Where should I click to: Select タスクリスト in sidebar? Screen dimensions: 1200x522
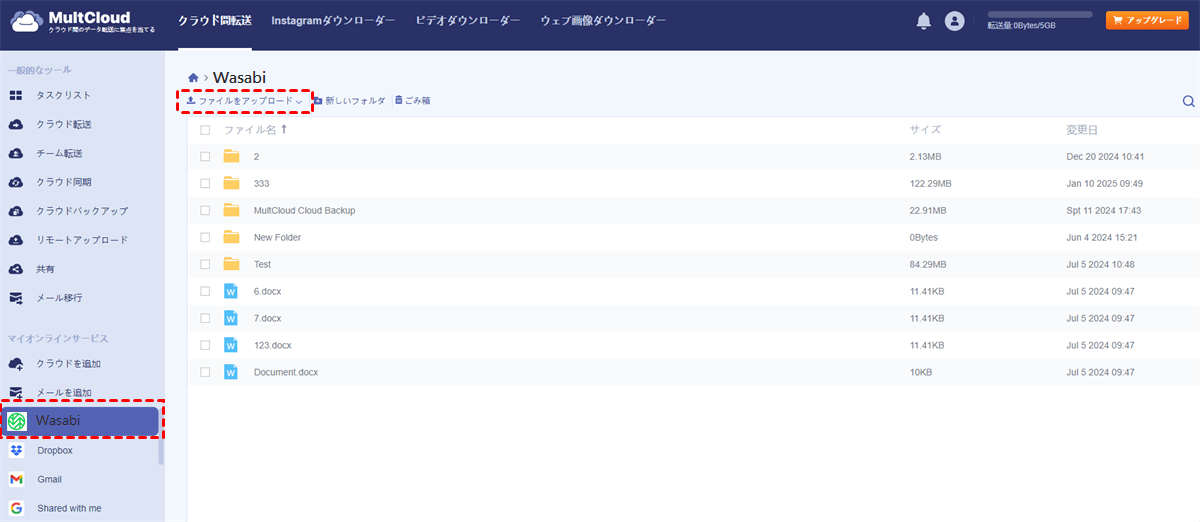[64, 96]
